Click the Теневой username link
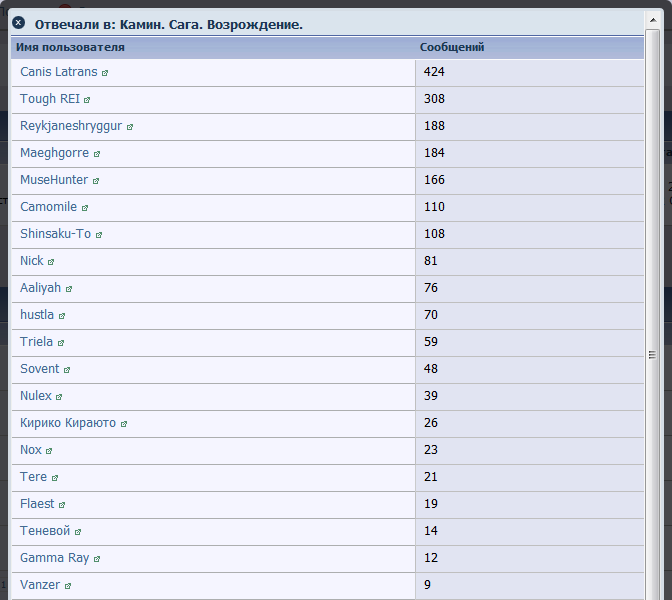 (x=45, y=531)
